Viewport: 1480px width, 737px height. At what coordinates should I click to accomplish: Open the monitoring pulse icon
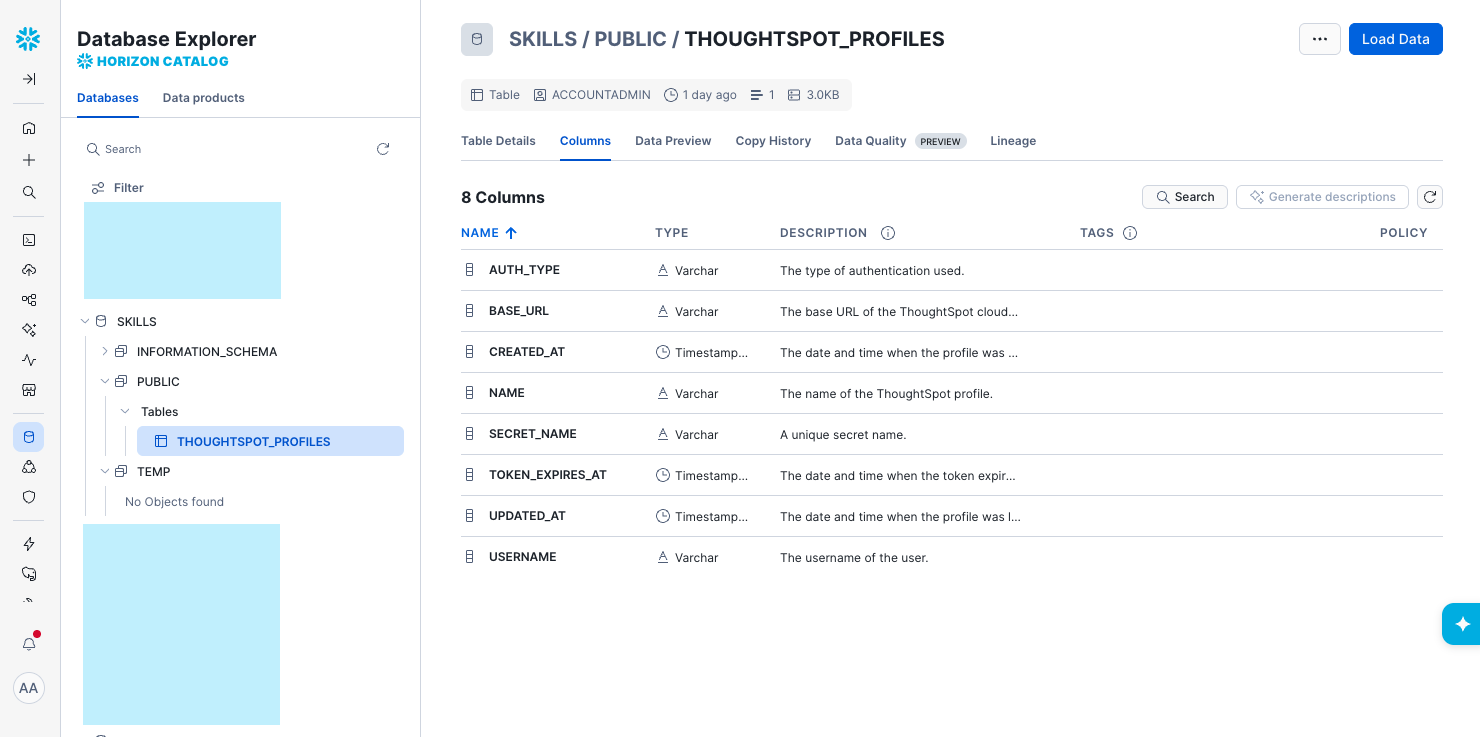tap(29, 360)
